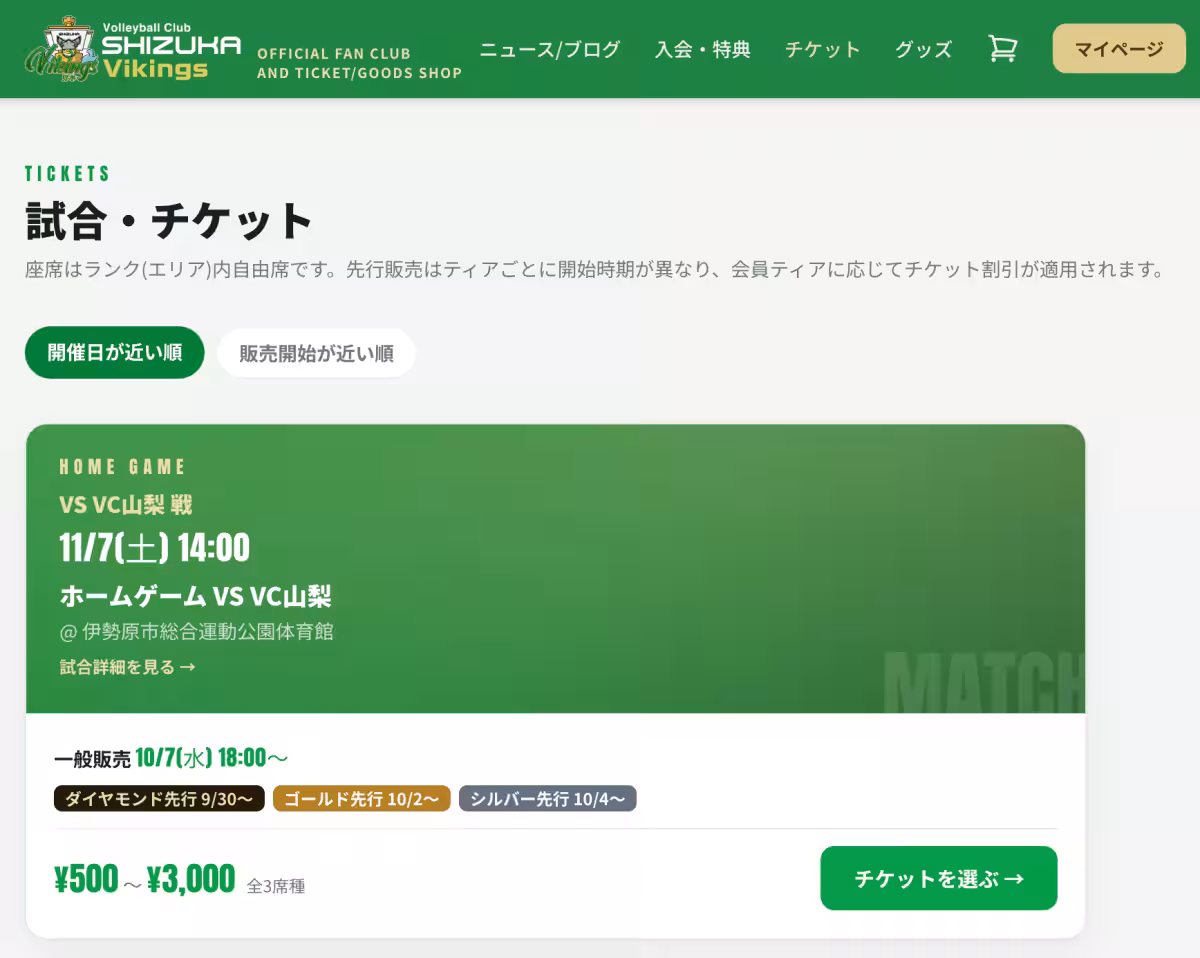
Task: Open the グッズ navigation item
Action: point(923,49)
